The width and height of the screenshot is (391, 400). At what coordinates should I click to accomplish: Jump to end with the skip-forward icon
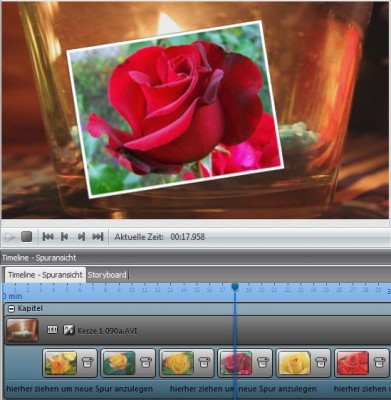[98, 237]
